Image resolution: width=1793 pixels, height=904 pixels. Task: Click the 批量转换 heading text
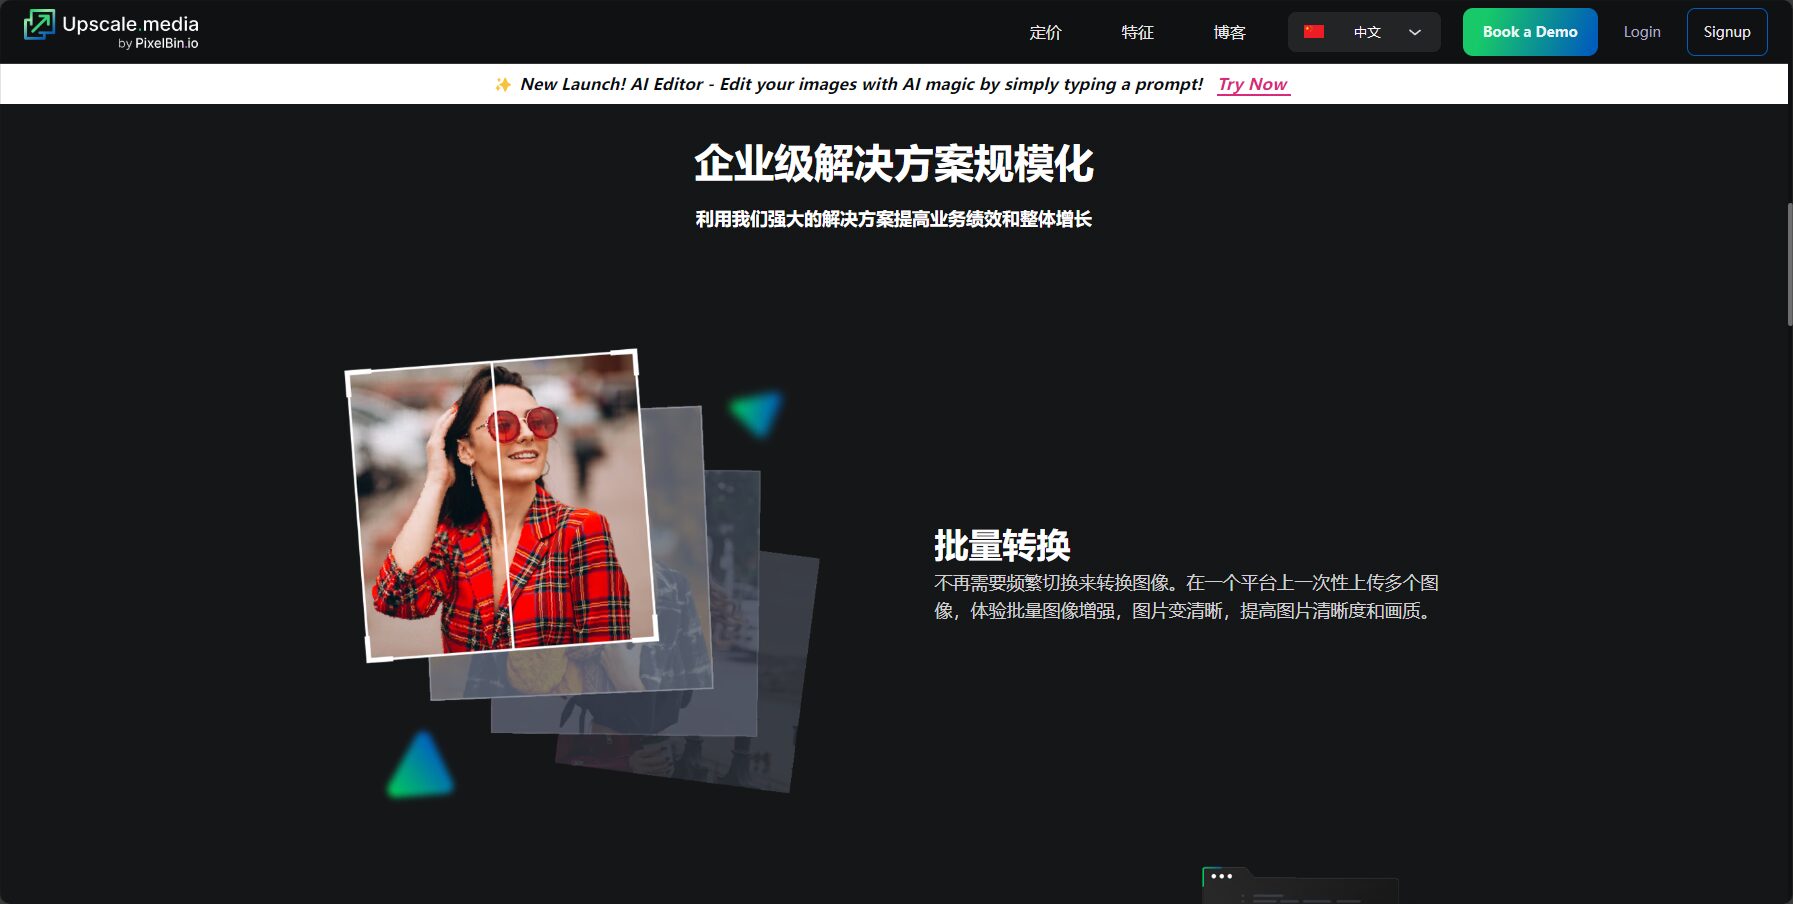tap(1002, 546)
